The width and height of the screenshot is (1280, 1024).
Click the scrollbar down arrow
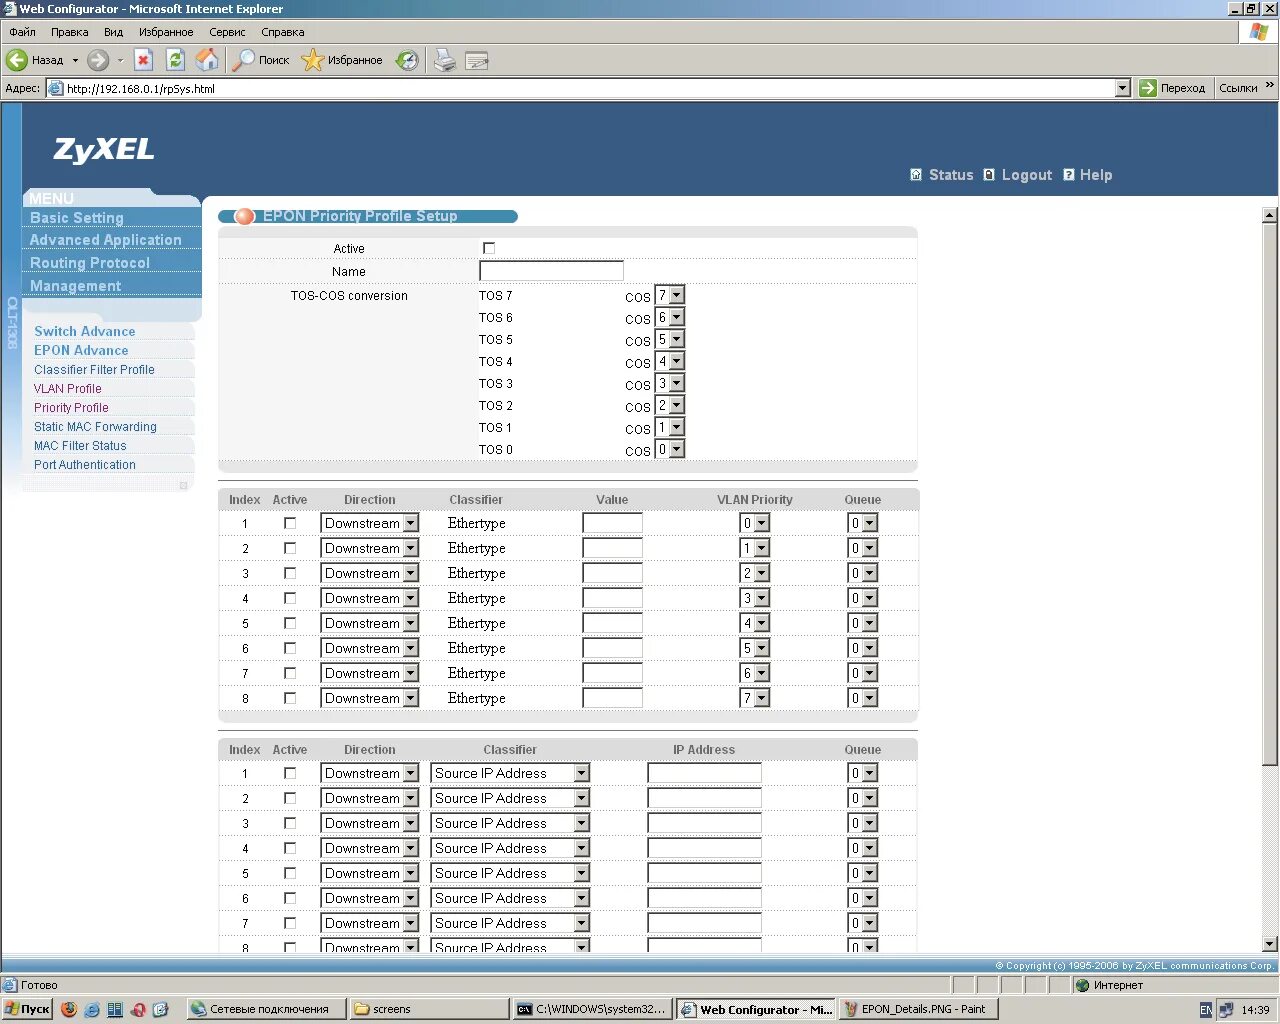point(1270,944)
